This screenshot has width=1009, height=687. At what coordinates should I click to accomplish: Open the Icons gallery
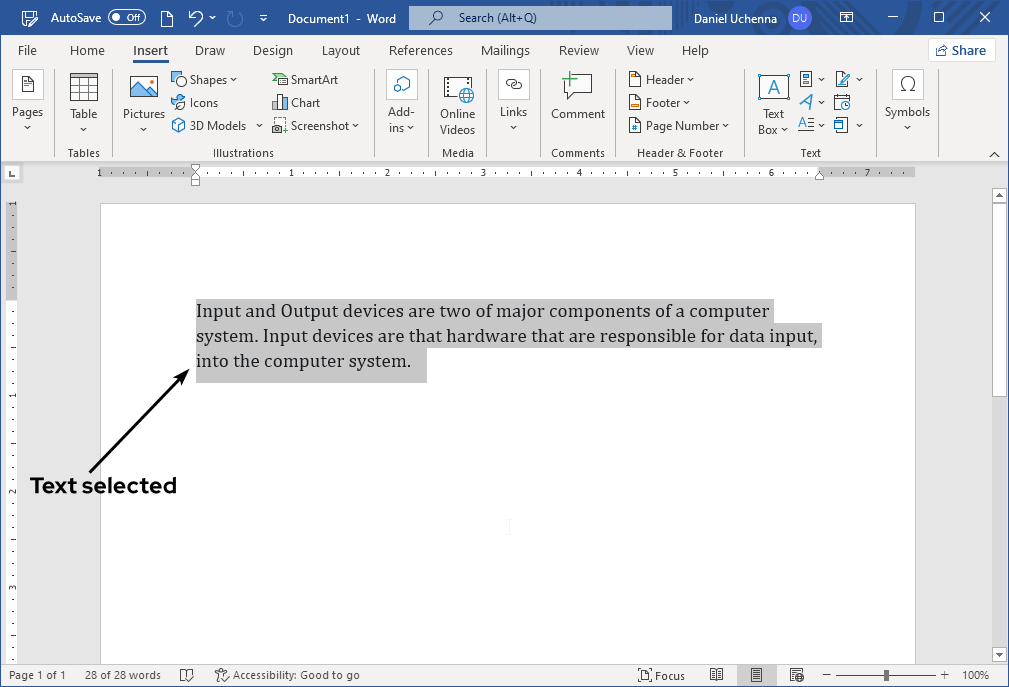[179, 103]
